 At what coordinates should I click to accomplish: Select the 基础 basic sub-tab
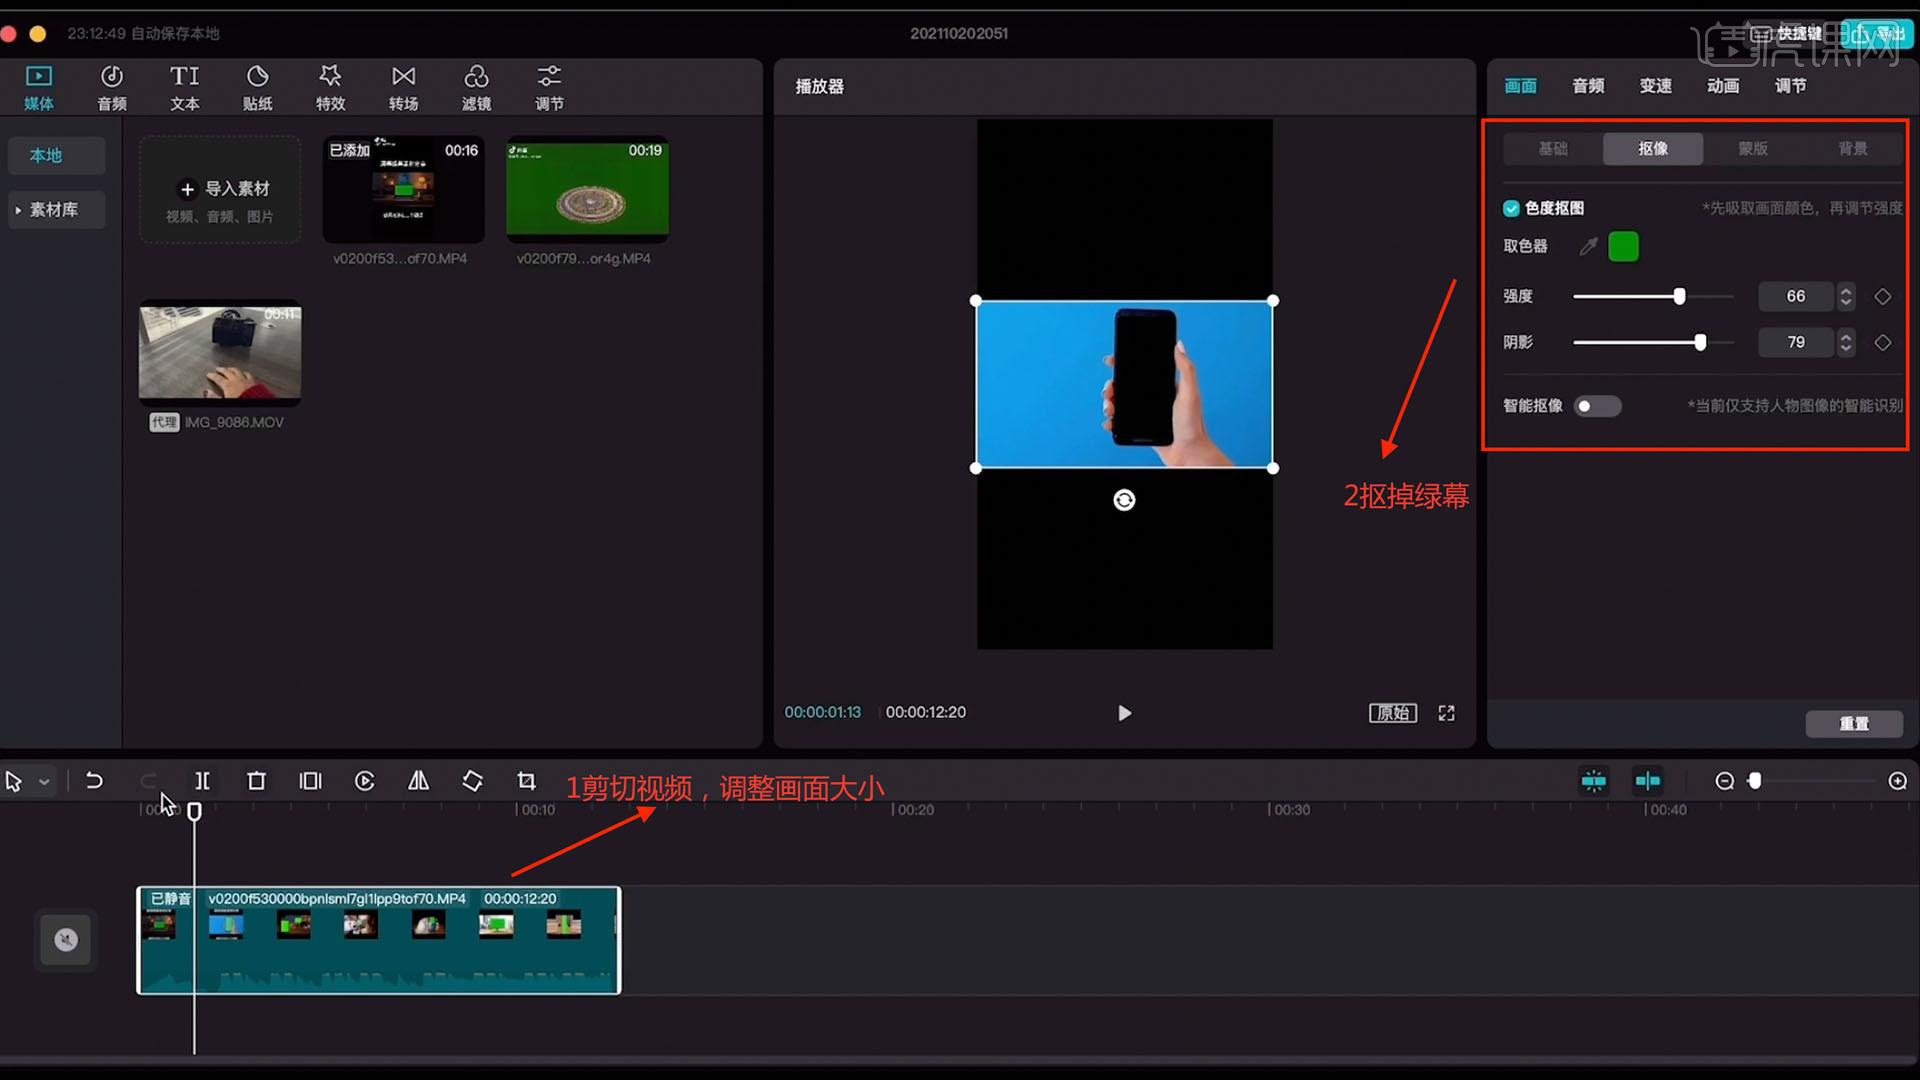pos(1553,149)
